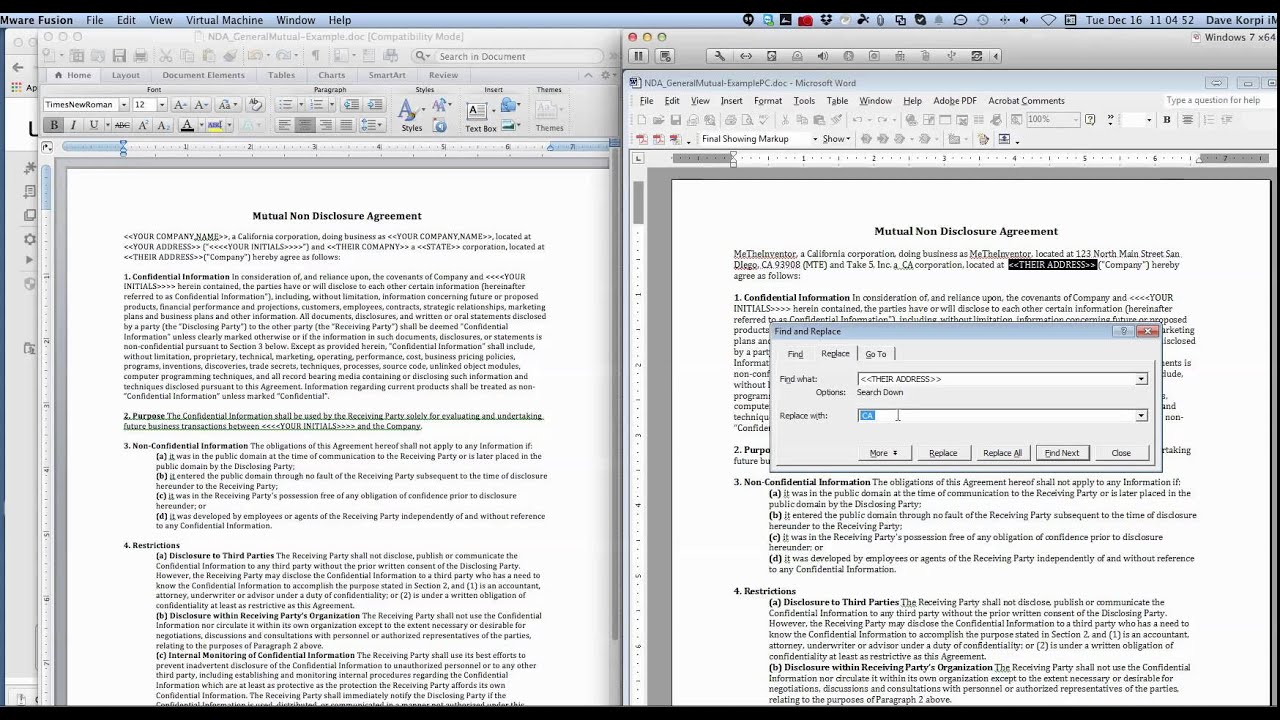
Task: Toggle Bold in Mac Word ribbon
Action: pos(54,125)
